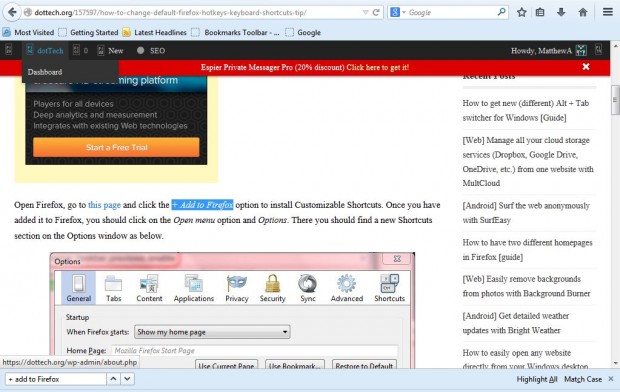The image size is (620, 392).
Task: Open the Most Visited bookmarks item
Action: click(28, 32)
